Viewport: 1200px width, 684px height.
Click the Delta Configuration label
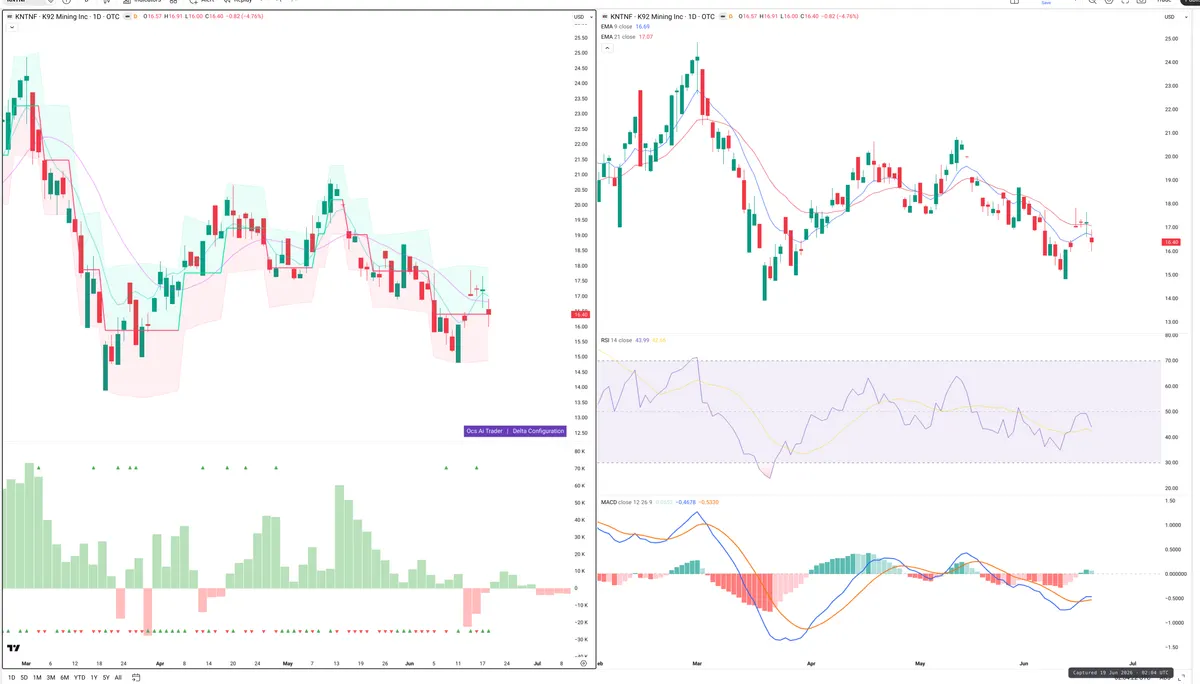click(538, 431)
